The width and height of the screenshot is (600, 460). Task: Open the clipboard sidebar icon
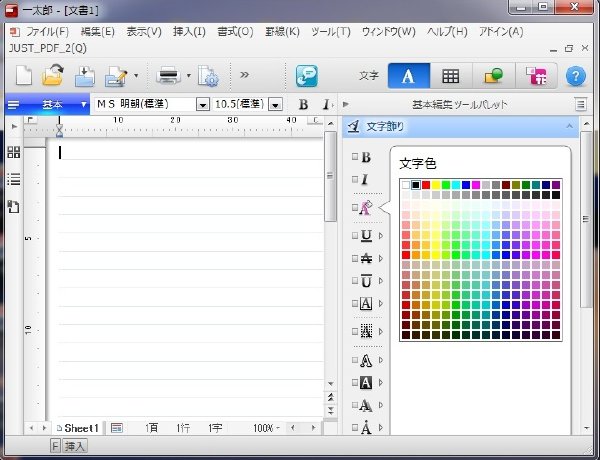point(13,207)
